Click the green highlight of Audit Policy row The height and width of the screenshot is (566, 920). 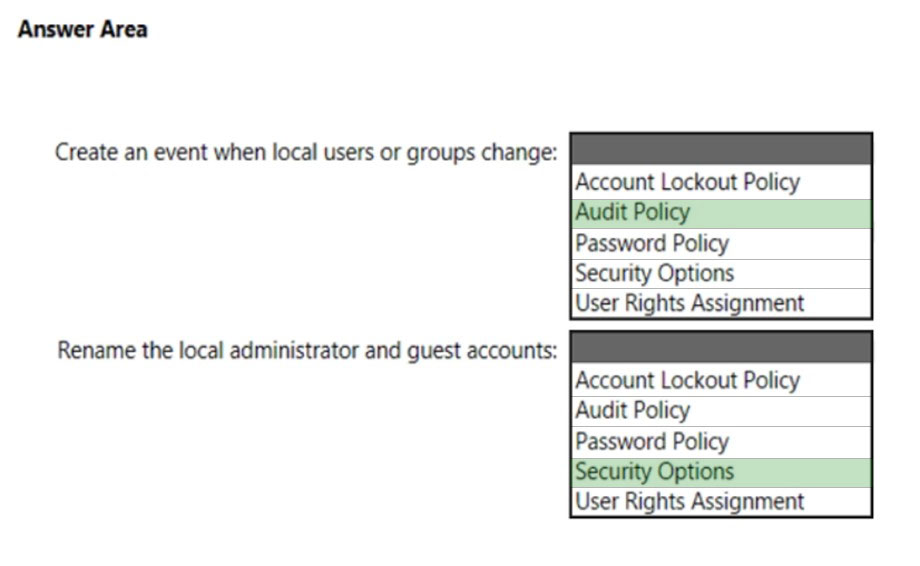[721, 213]
